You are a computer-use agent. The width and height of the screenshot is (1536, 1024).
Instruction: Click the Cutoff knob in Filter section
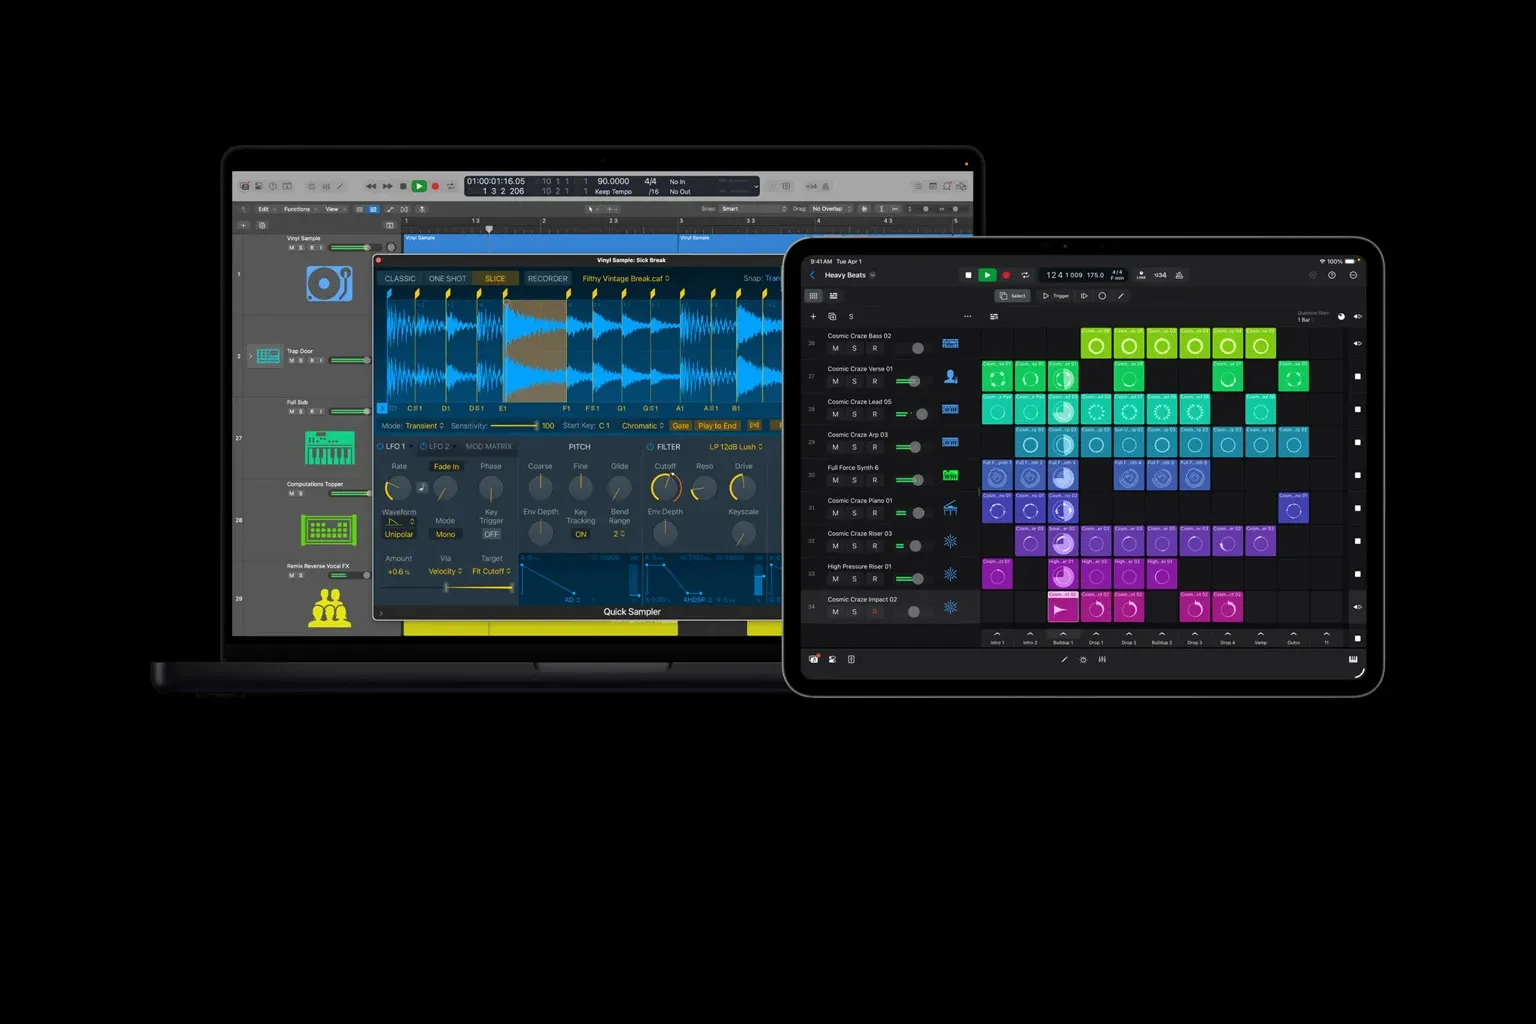pyautogui.click(x=665, y=488)
